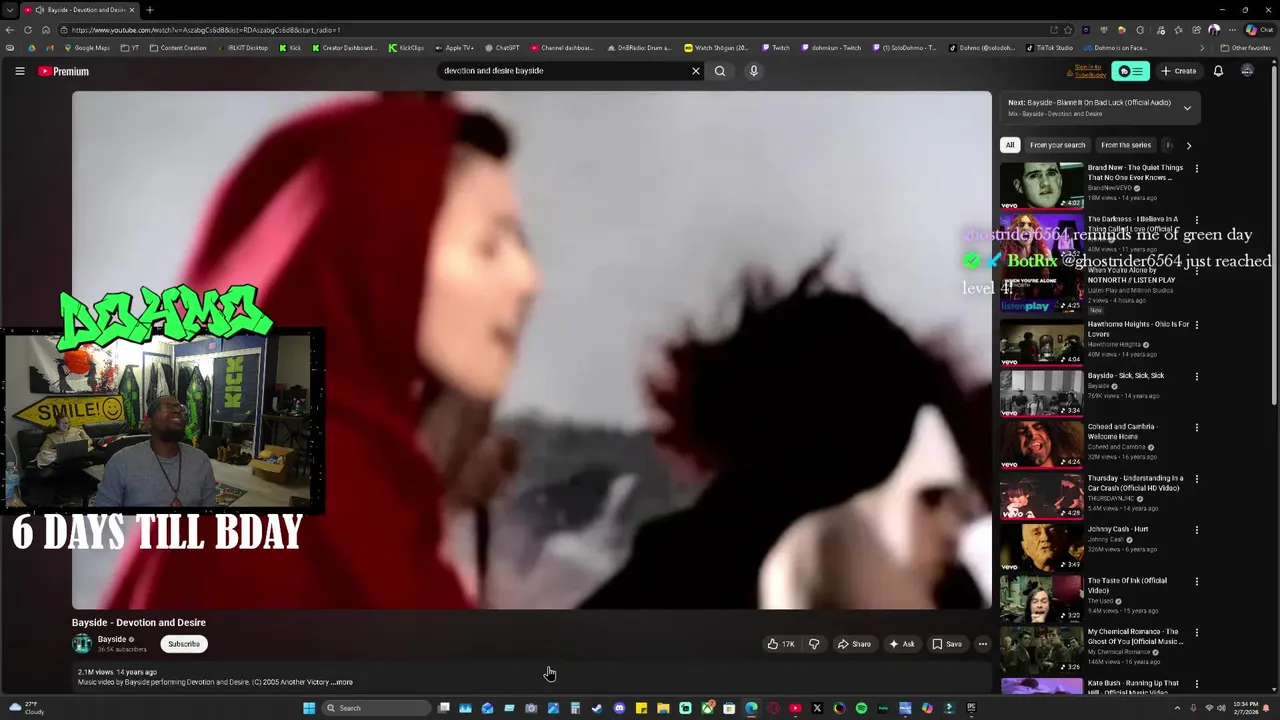Screen dimensions: 1280x720
Task: Open the Creator Dashboard bookmark
Action: pos(345,48)
